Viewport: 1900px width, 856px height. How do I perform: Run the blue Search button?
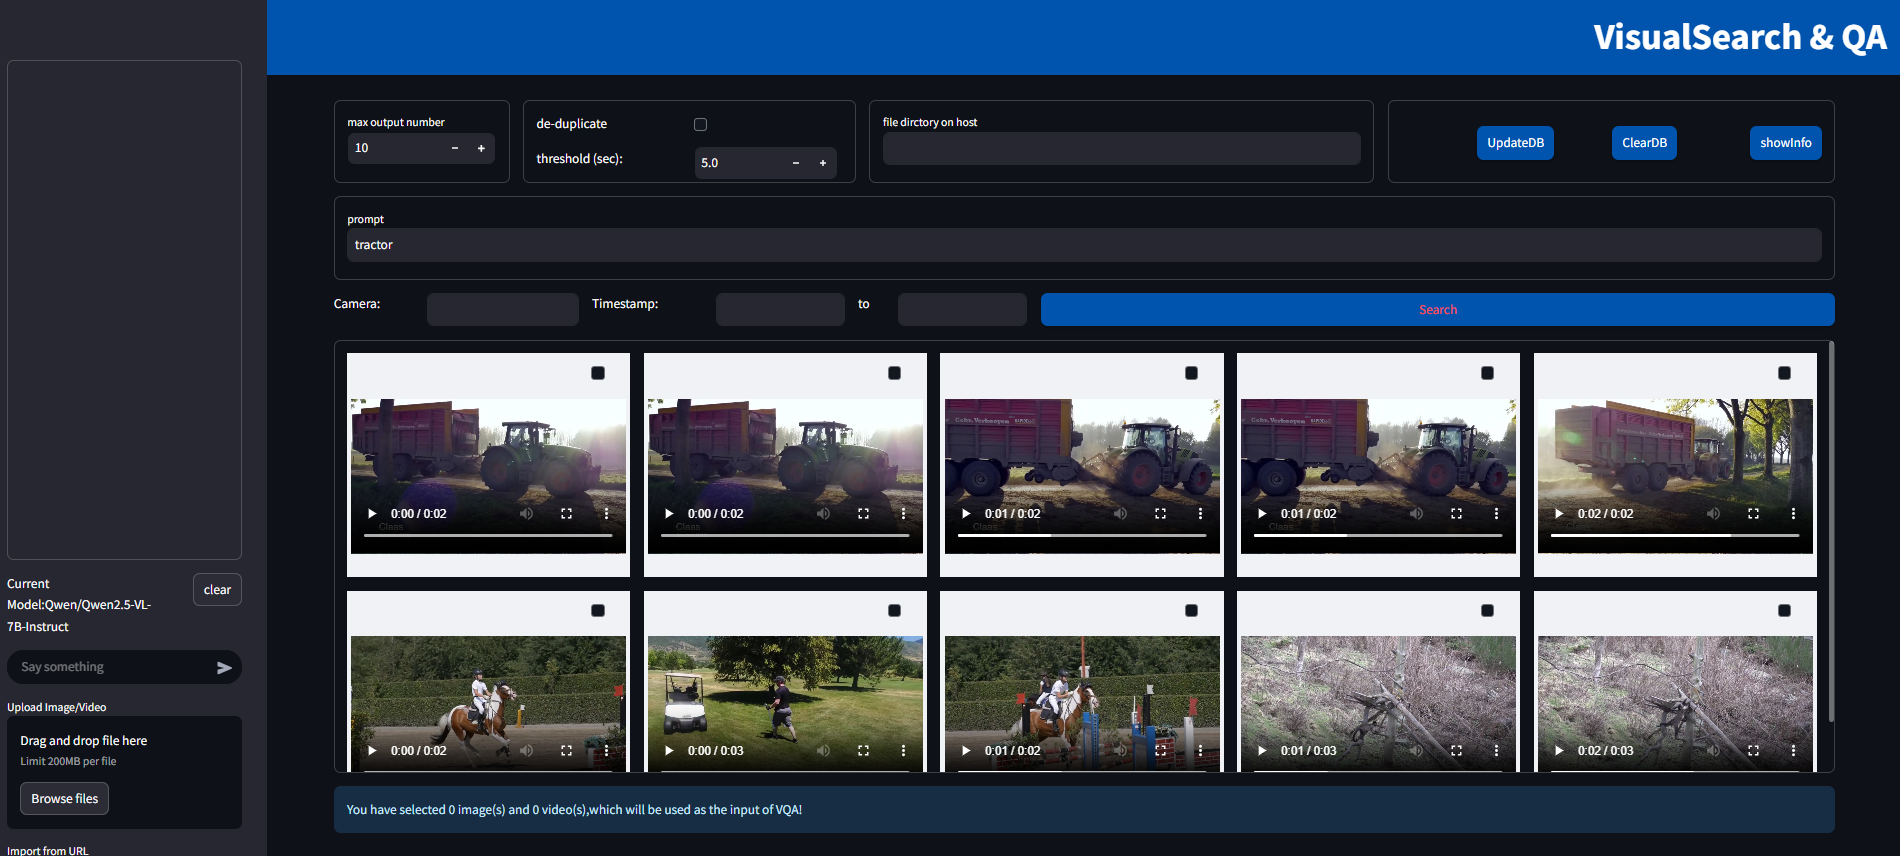point(1437,310)
